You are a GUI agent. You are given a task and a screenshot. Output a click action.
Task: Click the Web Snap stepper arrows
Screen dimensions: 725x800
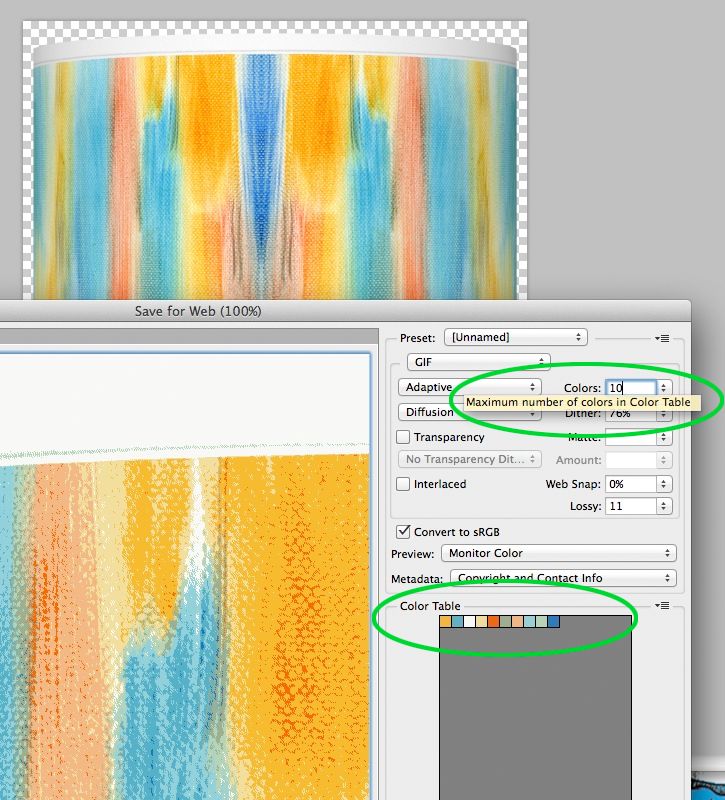click(x=664, y=484)
